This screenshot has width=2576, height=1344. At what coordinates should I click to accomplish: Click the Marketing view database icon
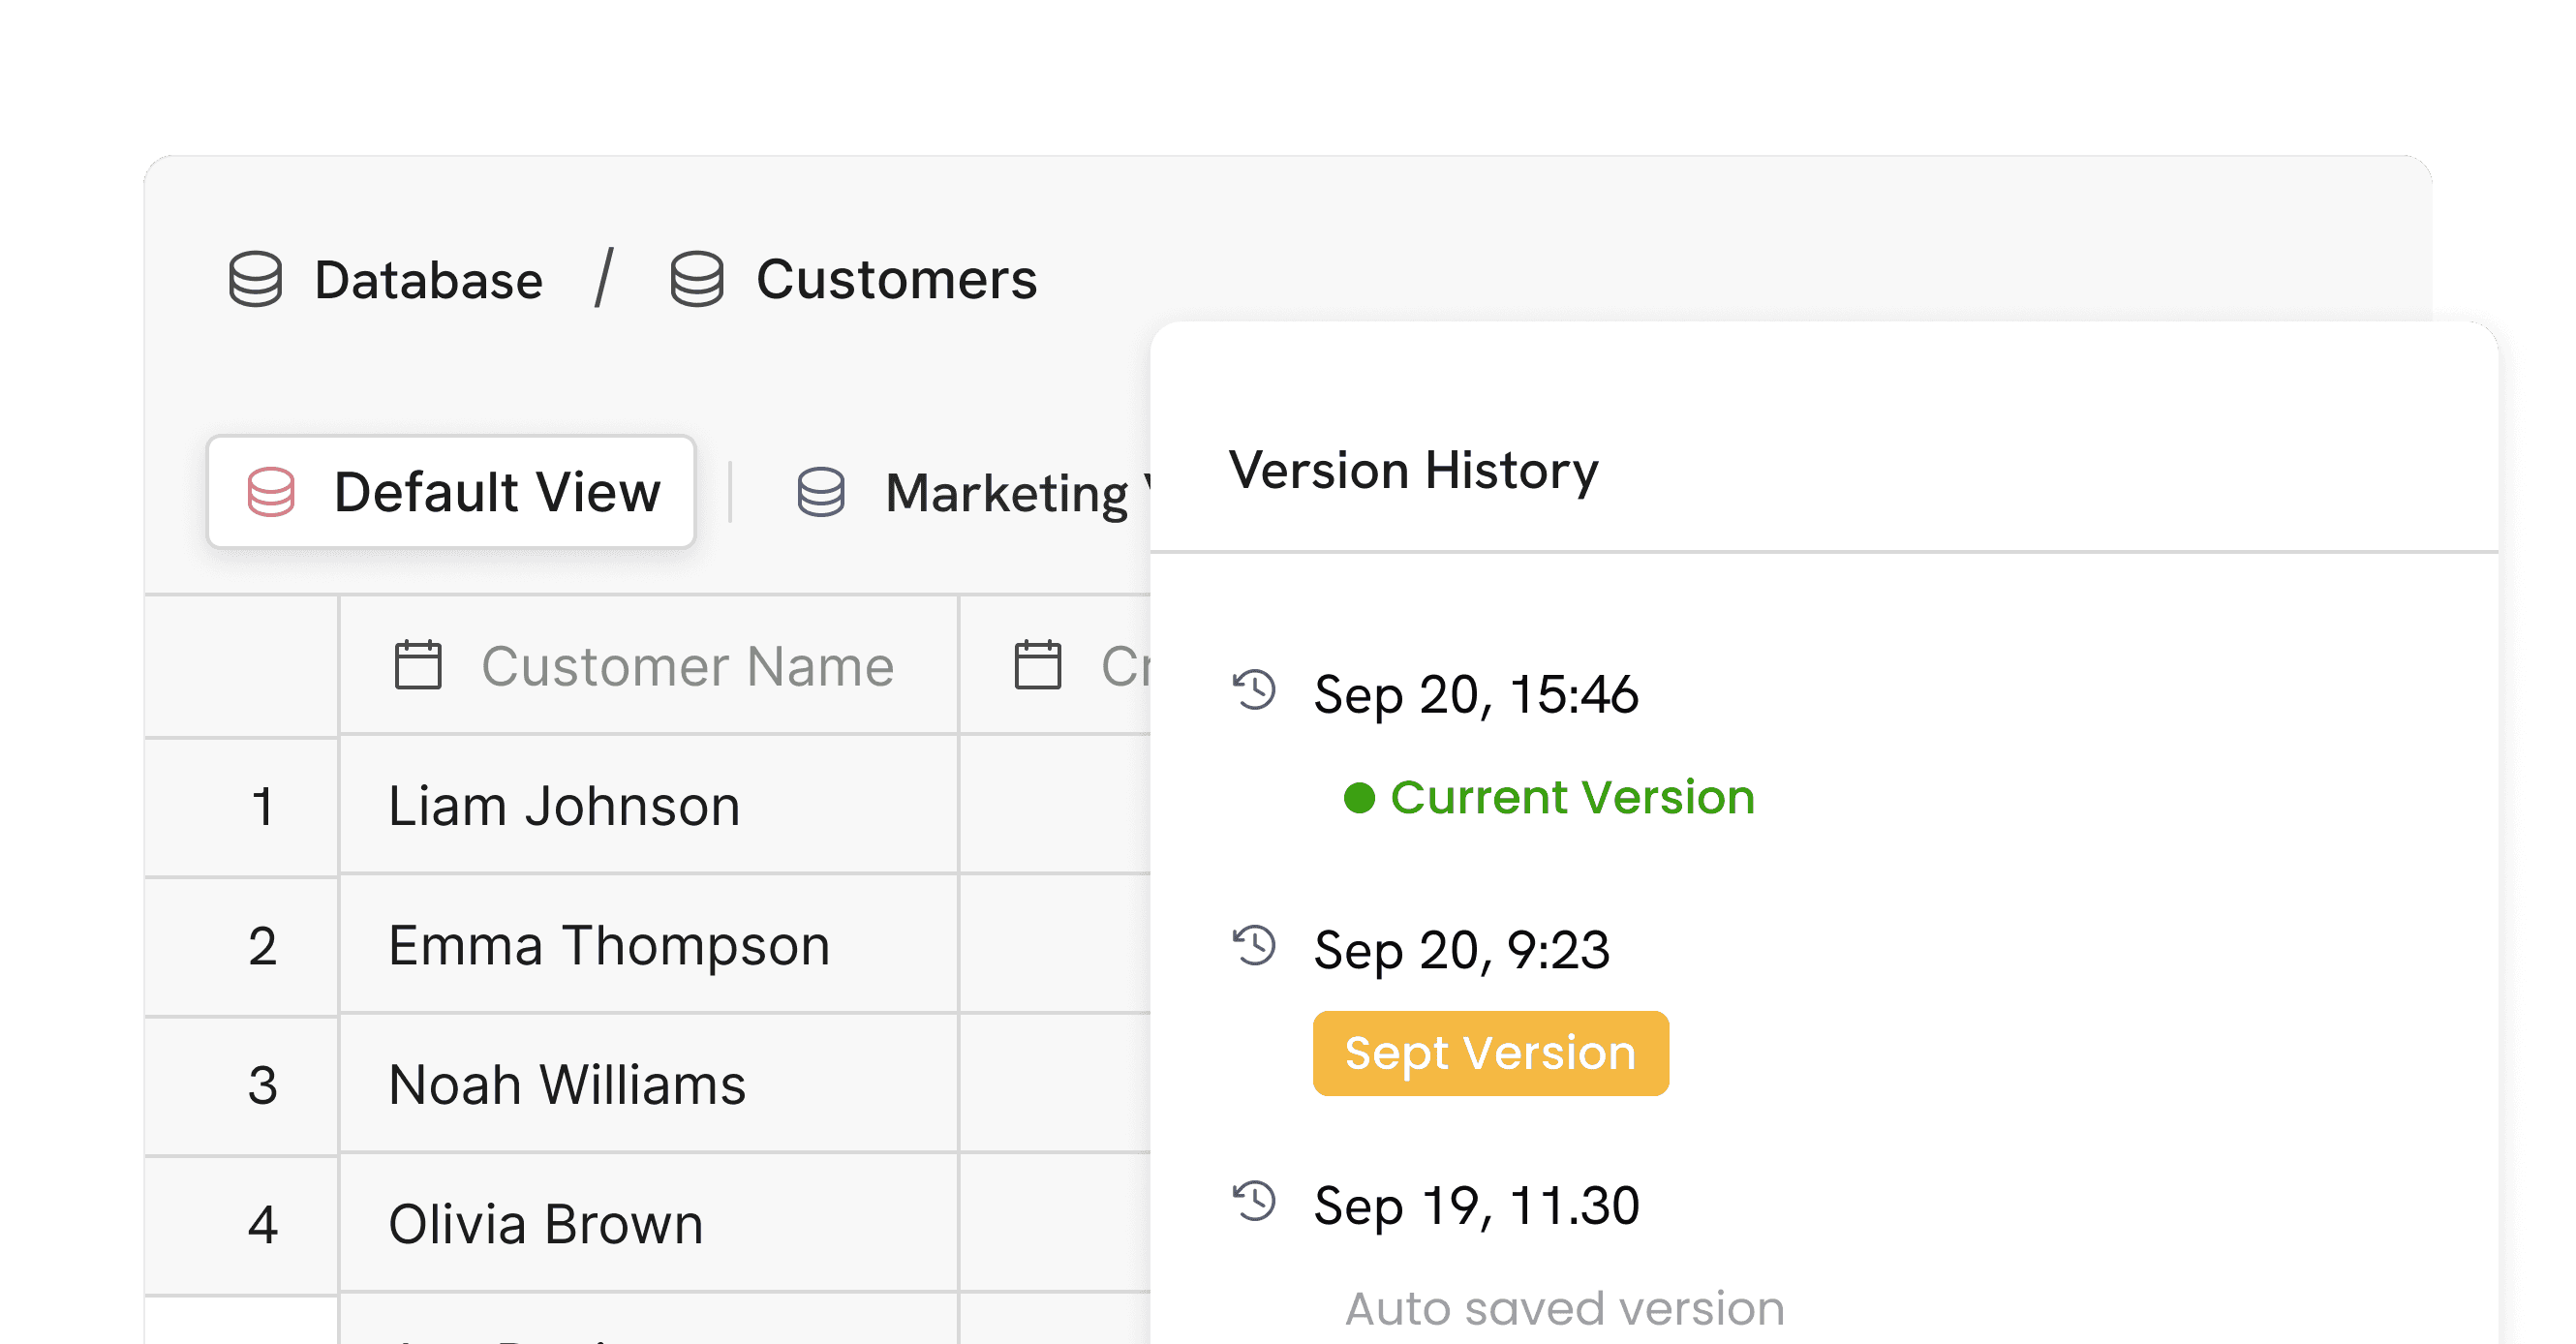pos(821,492)
